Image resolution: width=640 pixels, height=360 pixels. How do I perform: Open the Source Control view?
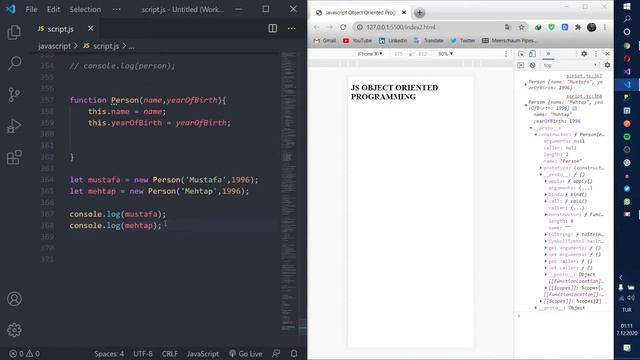point(14,95)
